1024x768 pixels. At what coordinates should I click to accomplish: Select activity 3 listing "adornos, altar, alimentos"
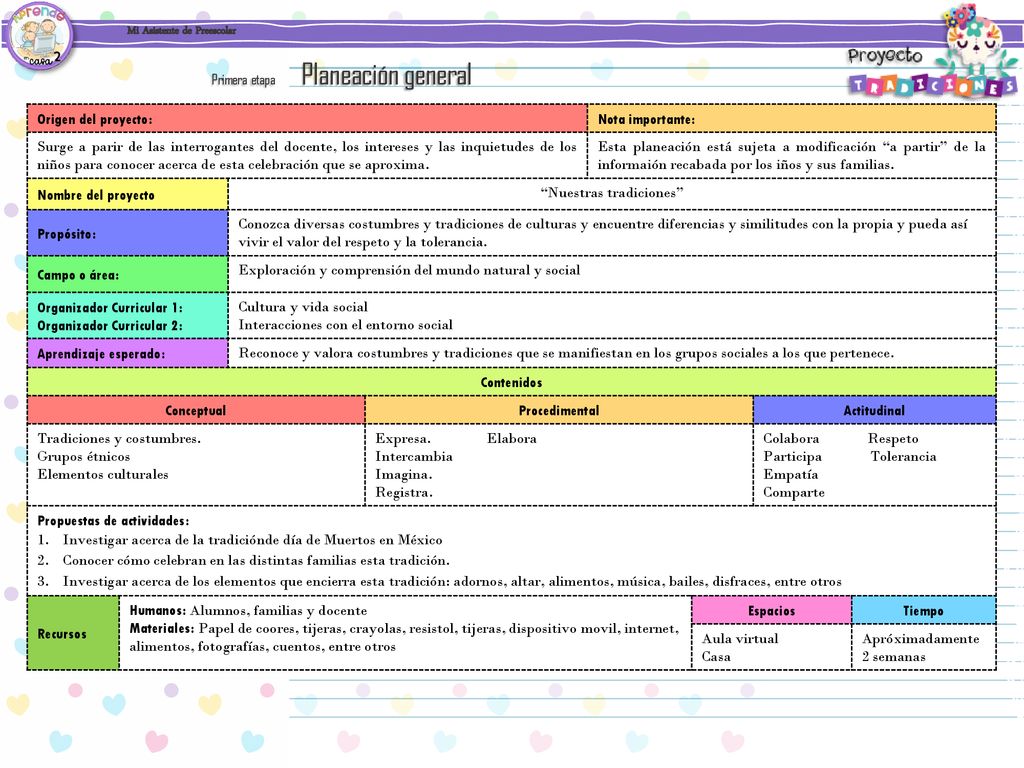pyautogui.click(x=452, y=581)
